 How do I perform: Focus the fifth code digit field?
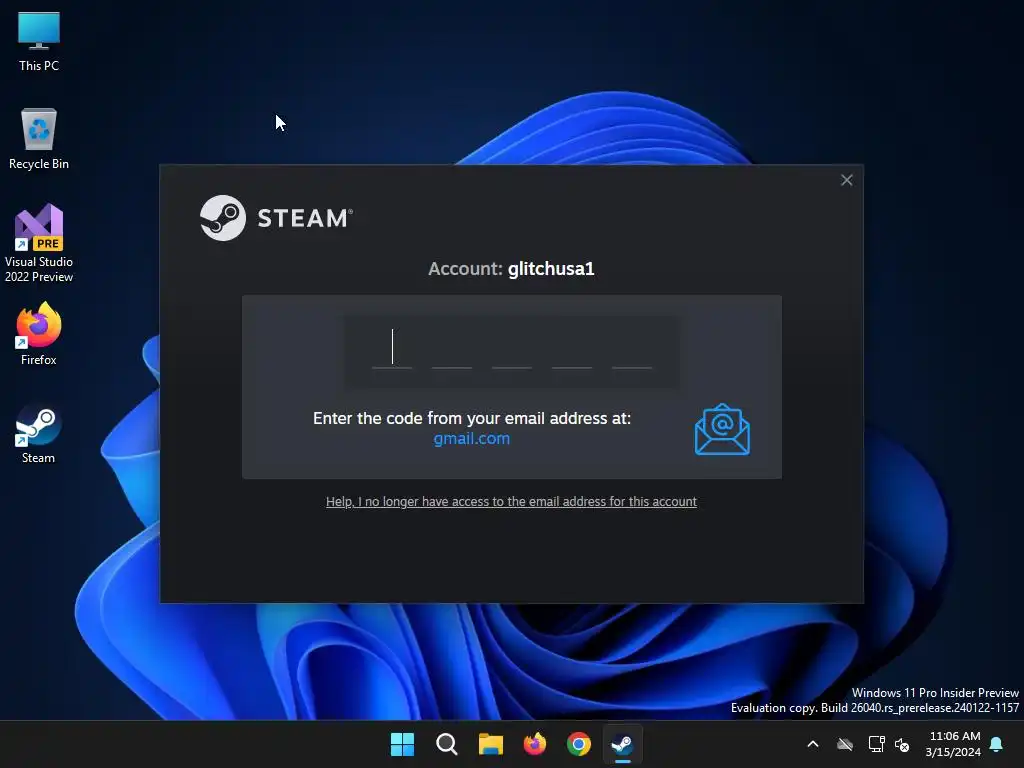point(632,349)
